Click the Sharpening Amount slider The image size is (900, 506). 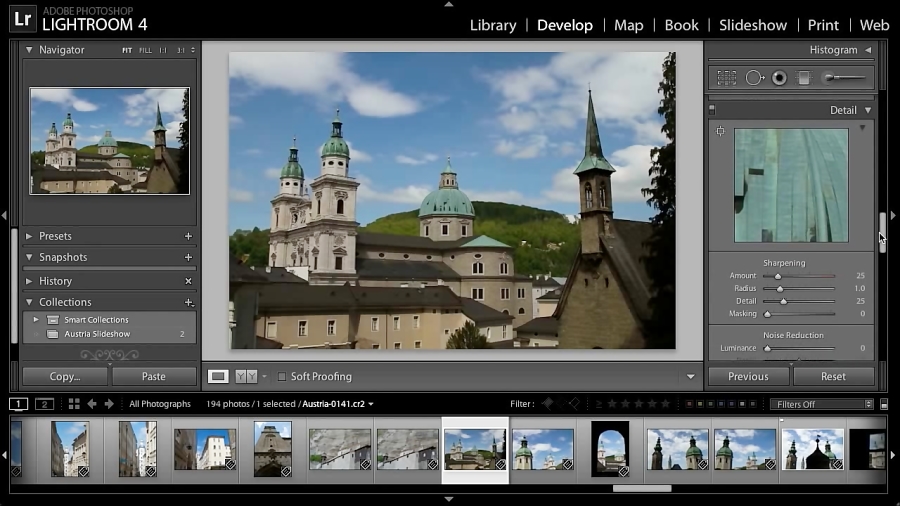coord(799,276)
